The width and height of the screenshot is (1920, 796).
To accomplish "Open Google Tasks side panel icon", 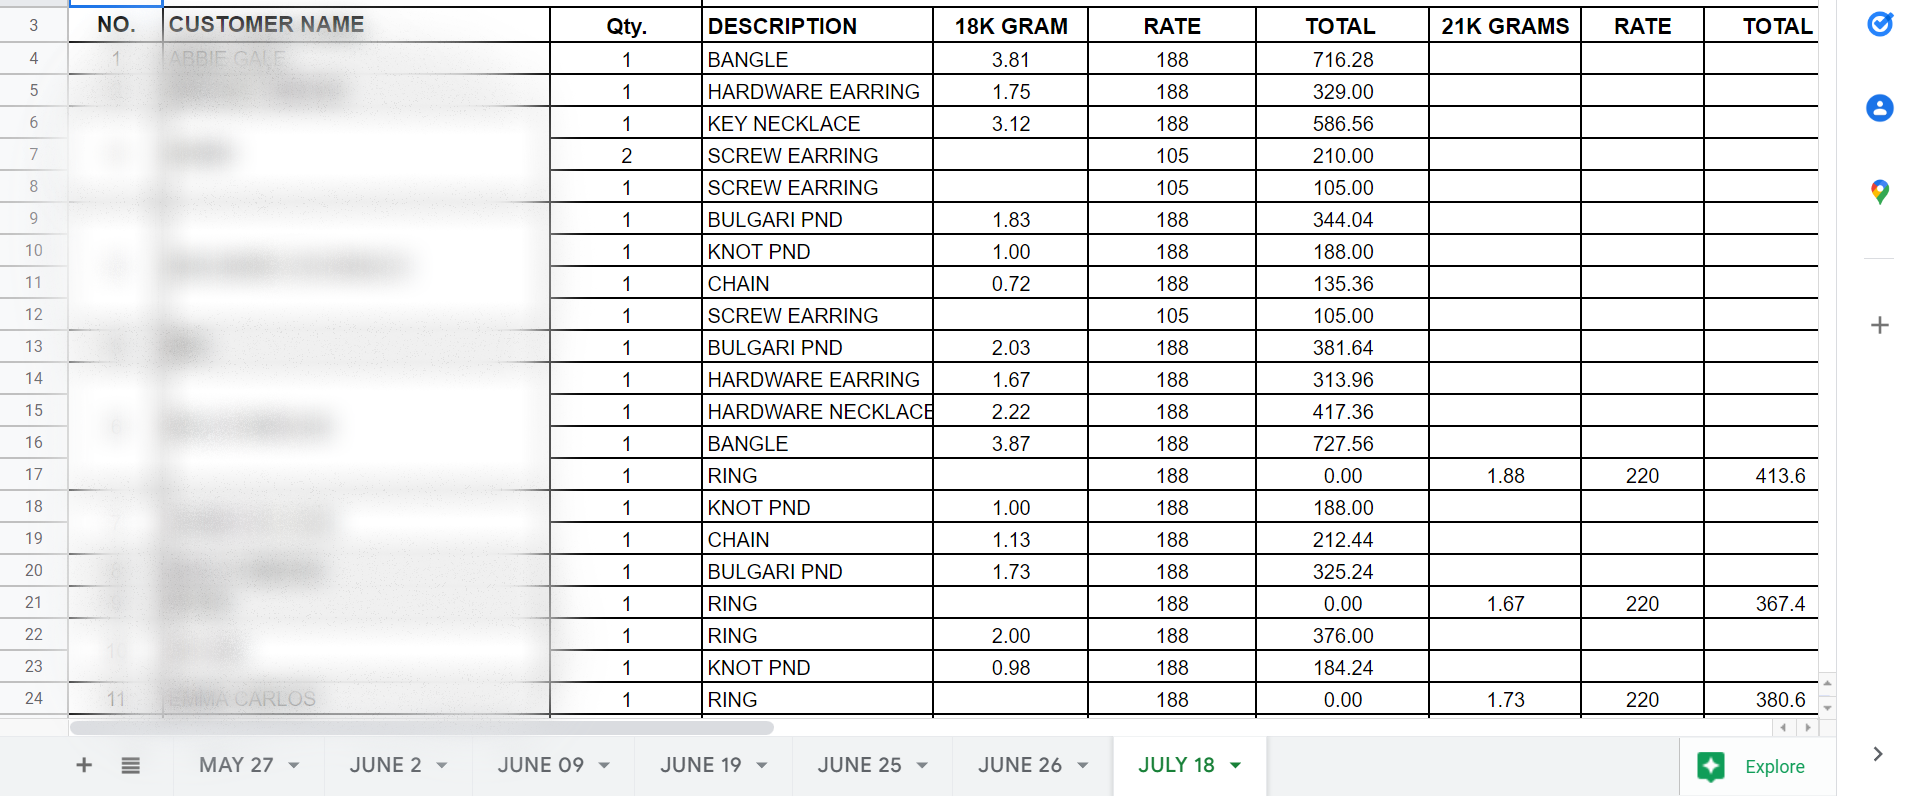I will click(x=1880, y=24).
